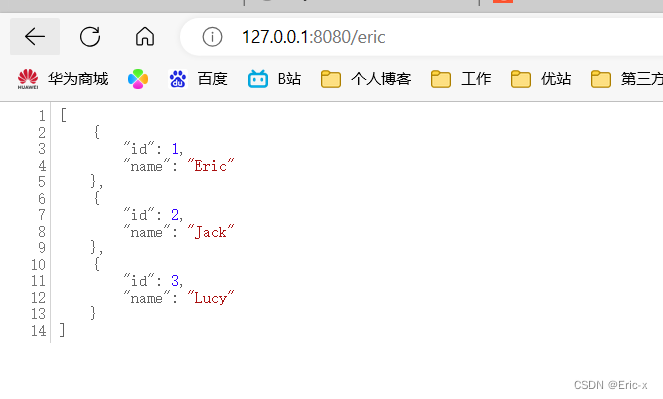Open the 优站 folder icon
Viewport: 663px width, 399px height.
[521, 79]
